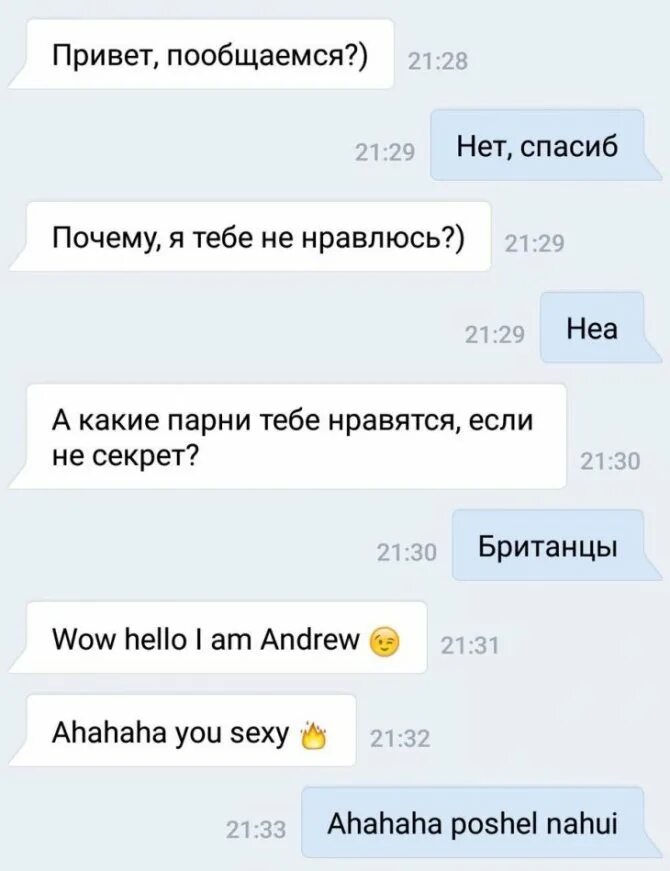Select the 'Ahahaha poshel nahui' reply bubble
This screenshot has width=670, height=871.
482,822
